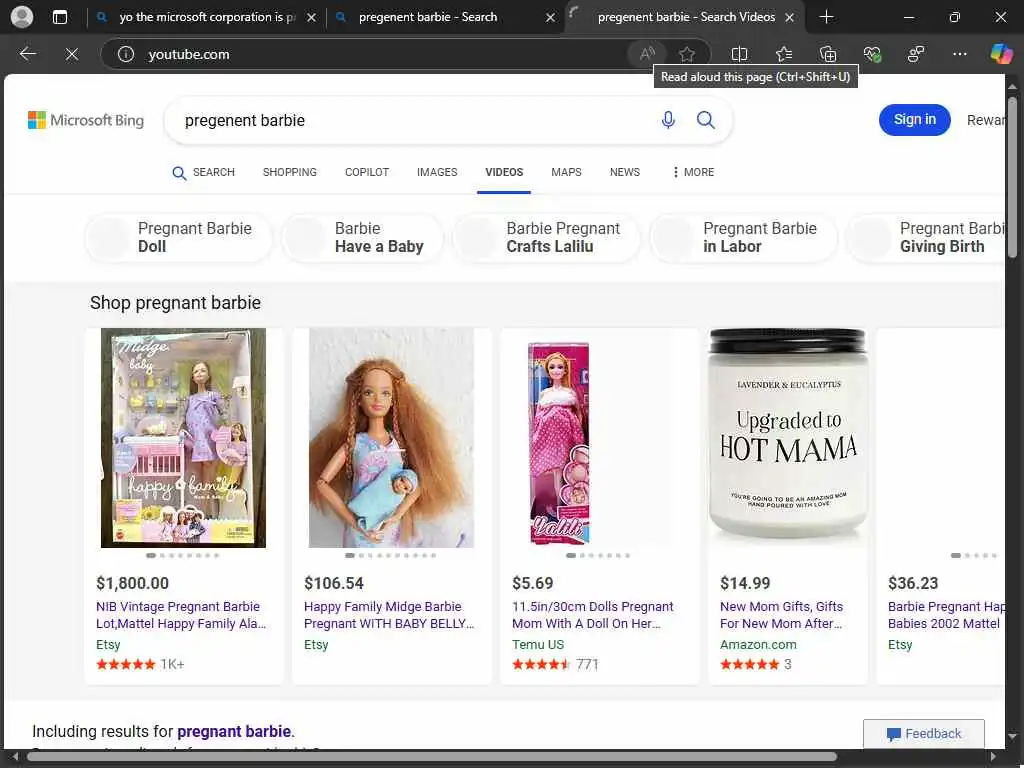
Task: Close the 'pregenent barbie - Search Videos' tab
Action: tap(789, 18)
